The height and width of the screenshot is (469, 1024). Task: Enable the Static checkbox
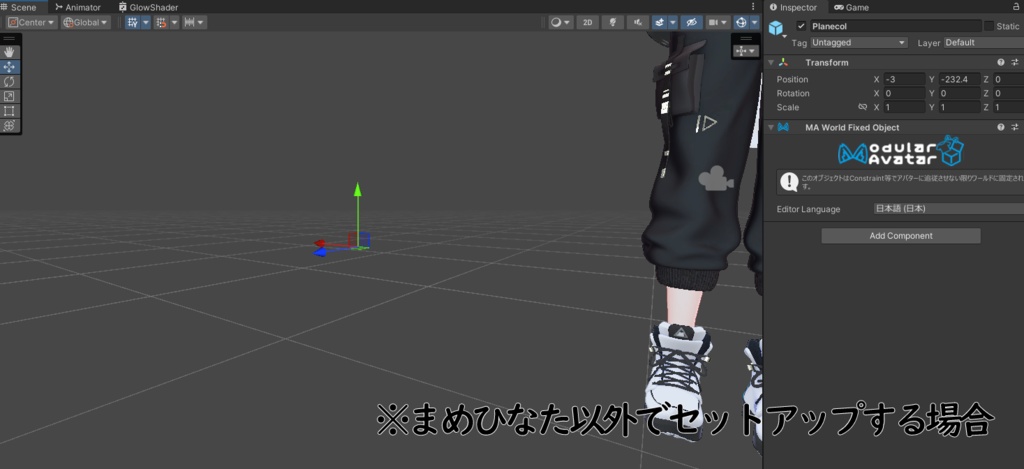click(x=989, y=26)
